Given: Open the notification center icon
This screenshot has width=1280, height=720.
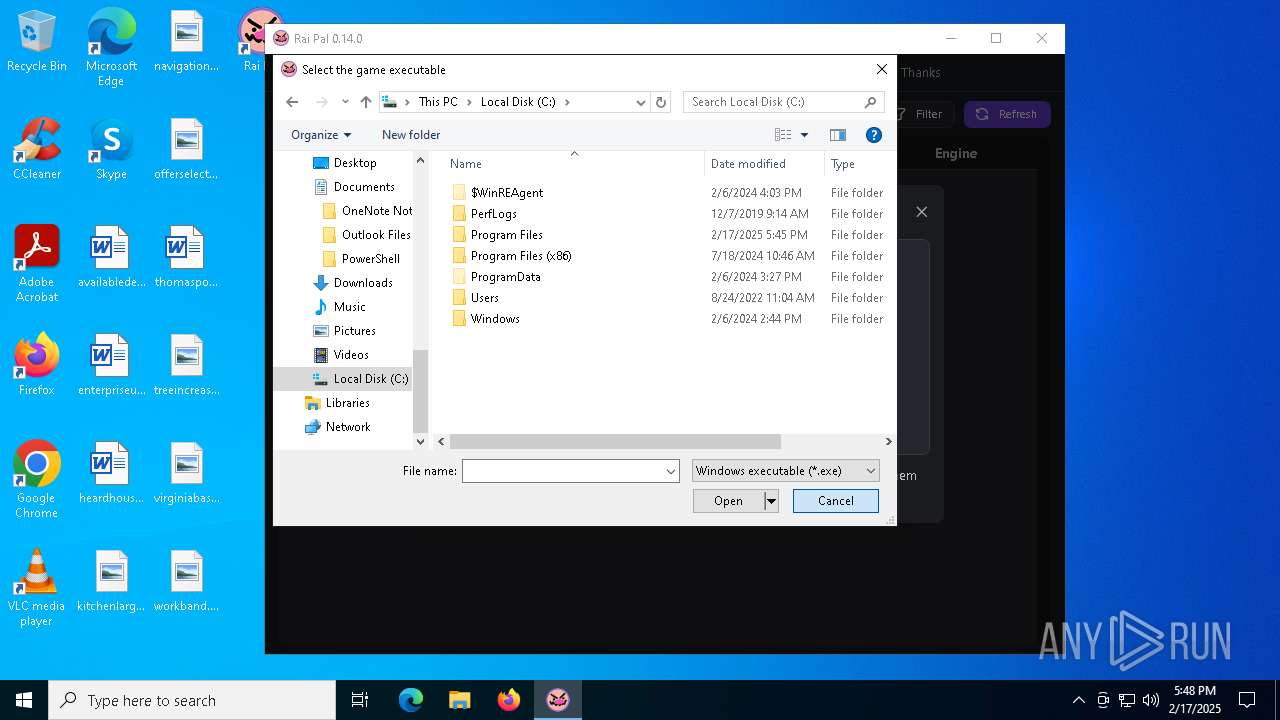Looking at the screenshot, I should [1247, 700].
